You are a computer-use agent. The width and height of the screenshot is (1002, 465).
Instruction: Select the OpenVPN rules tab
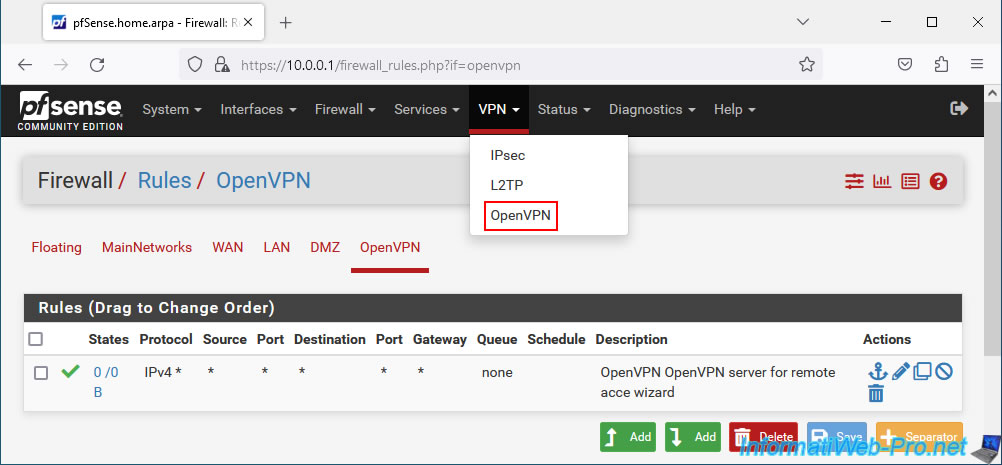pyautogui.click(x=390, y=247)
